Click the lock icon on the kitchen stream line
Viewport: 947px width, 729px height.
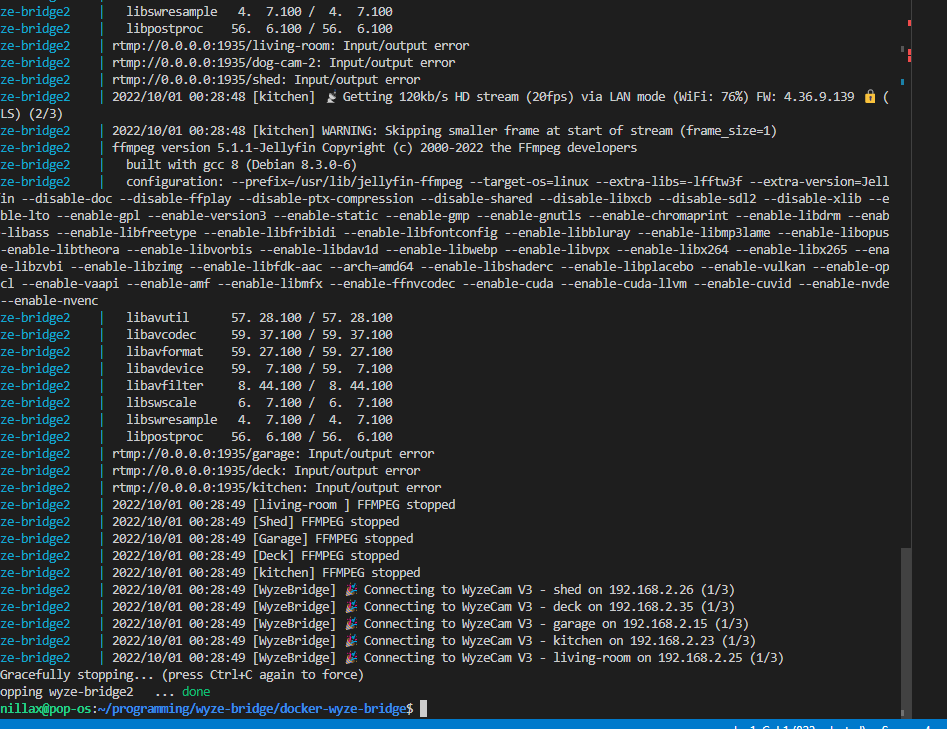coord(869,96)
